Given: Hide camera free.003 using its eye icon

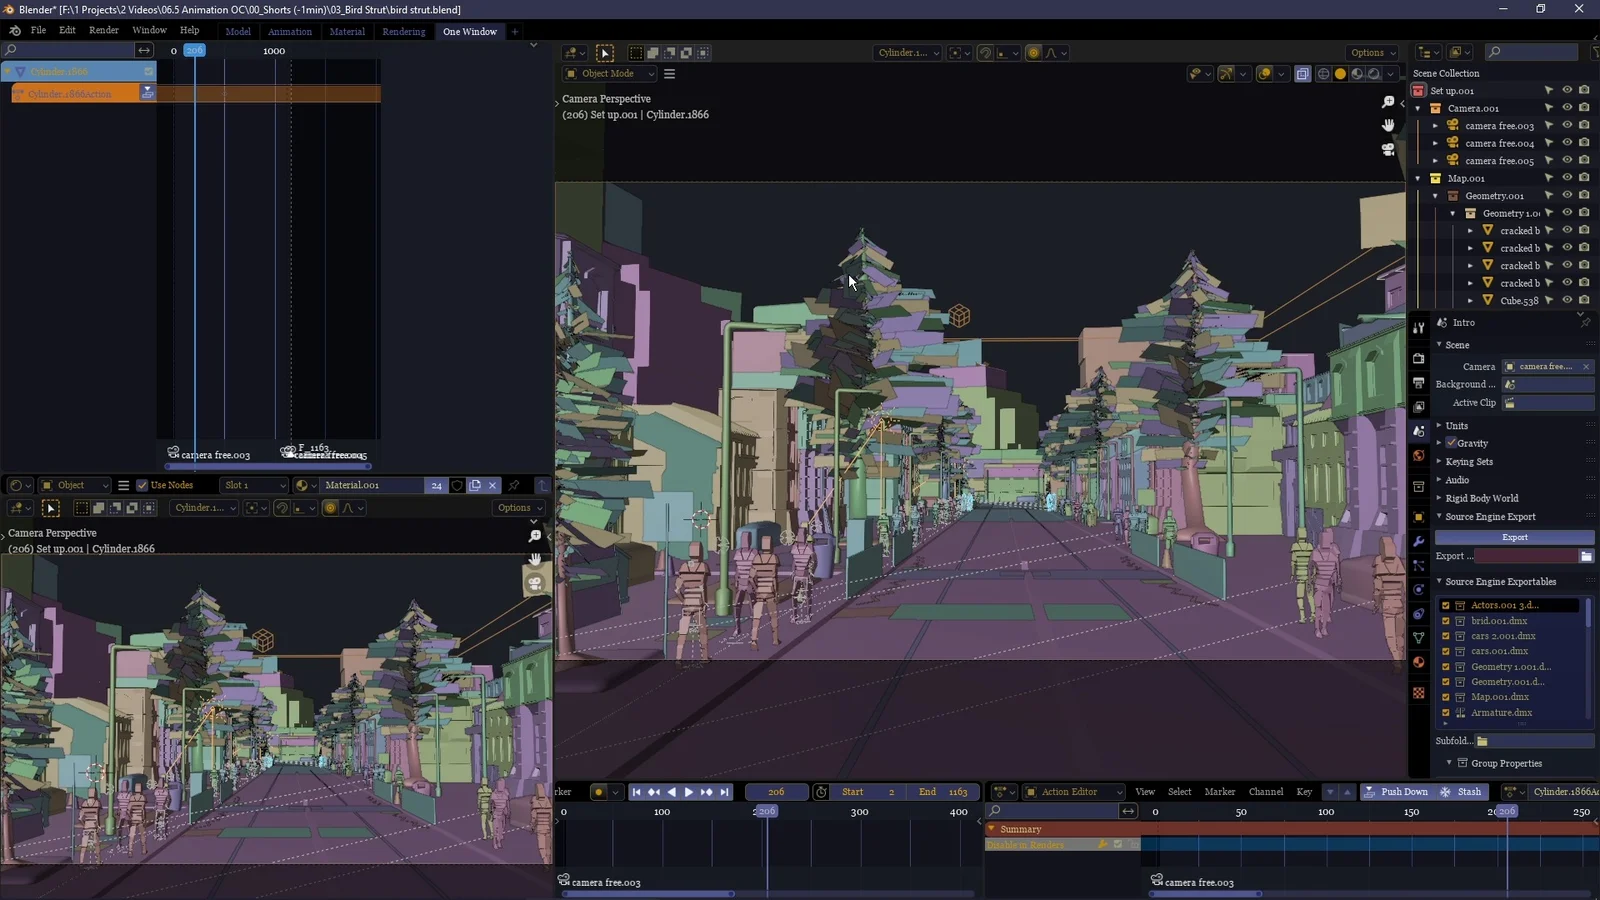Looking at the screenshot, I should pyautogui.click(x=1567, y=126).
